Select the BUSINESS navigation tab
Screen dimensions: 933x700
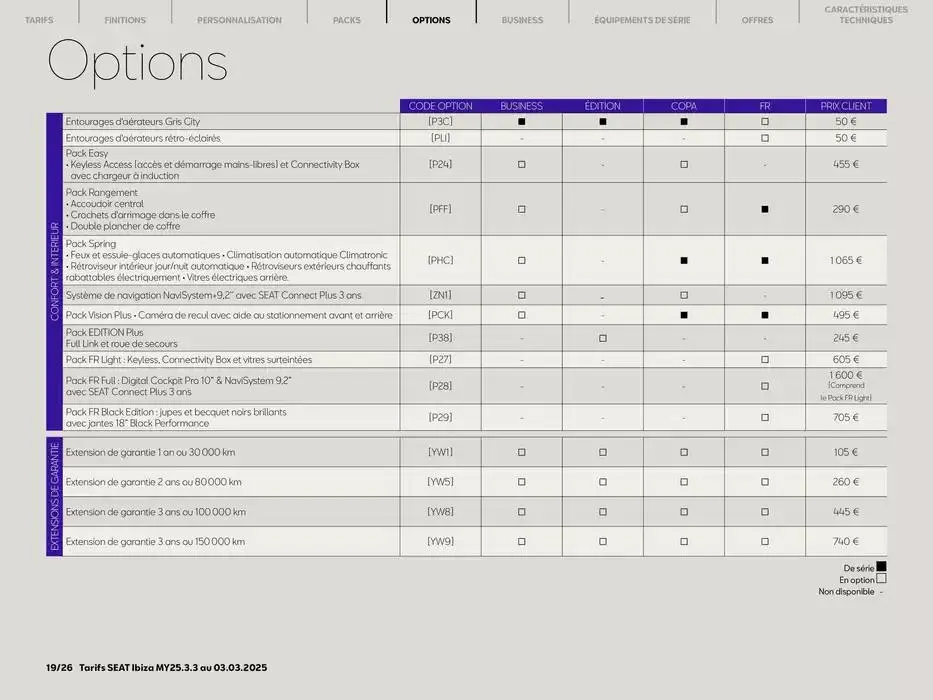tap(522, 20)
